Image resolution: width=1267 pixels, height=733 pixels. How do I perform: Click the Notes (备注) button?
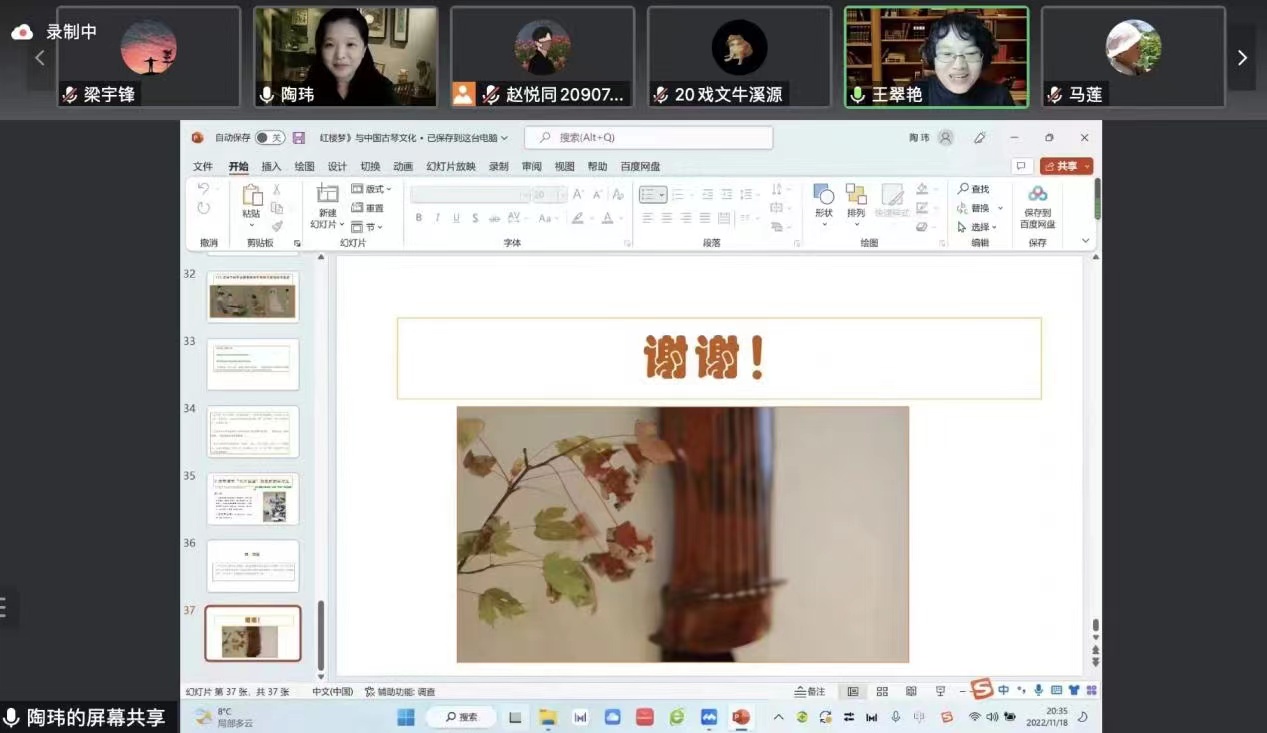(810, 691)
